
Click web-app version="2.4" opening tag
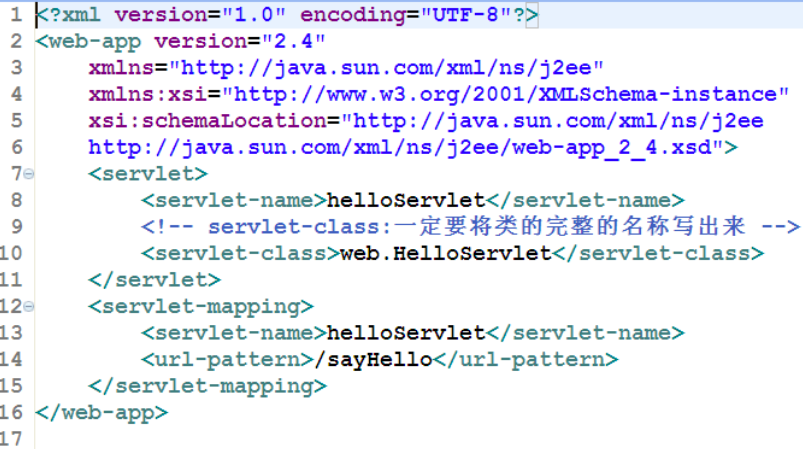(x=180, y=41)
